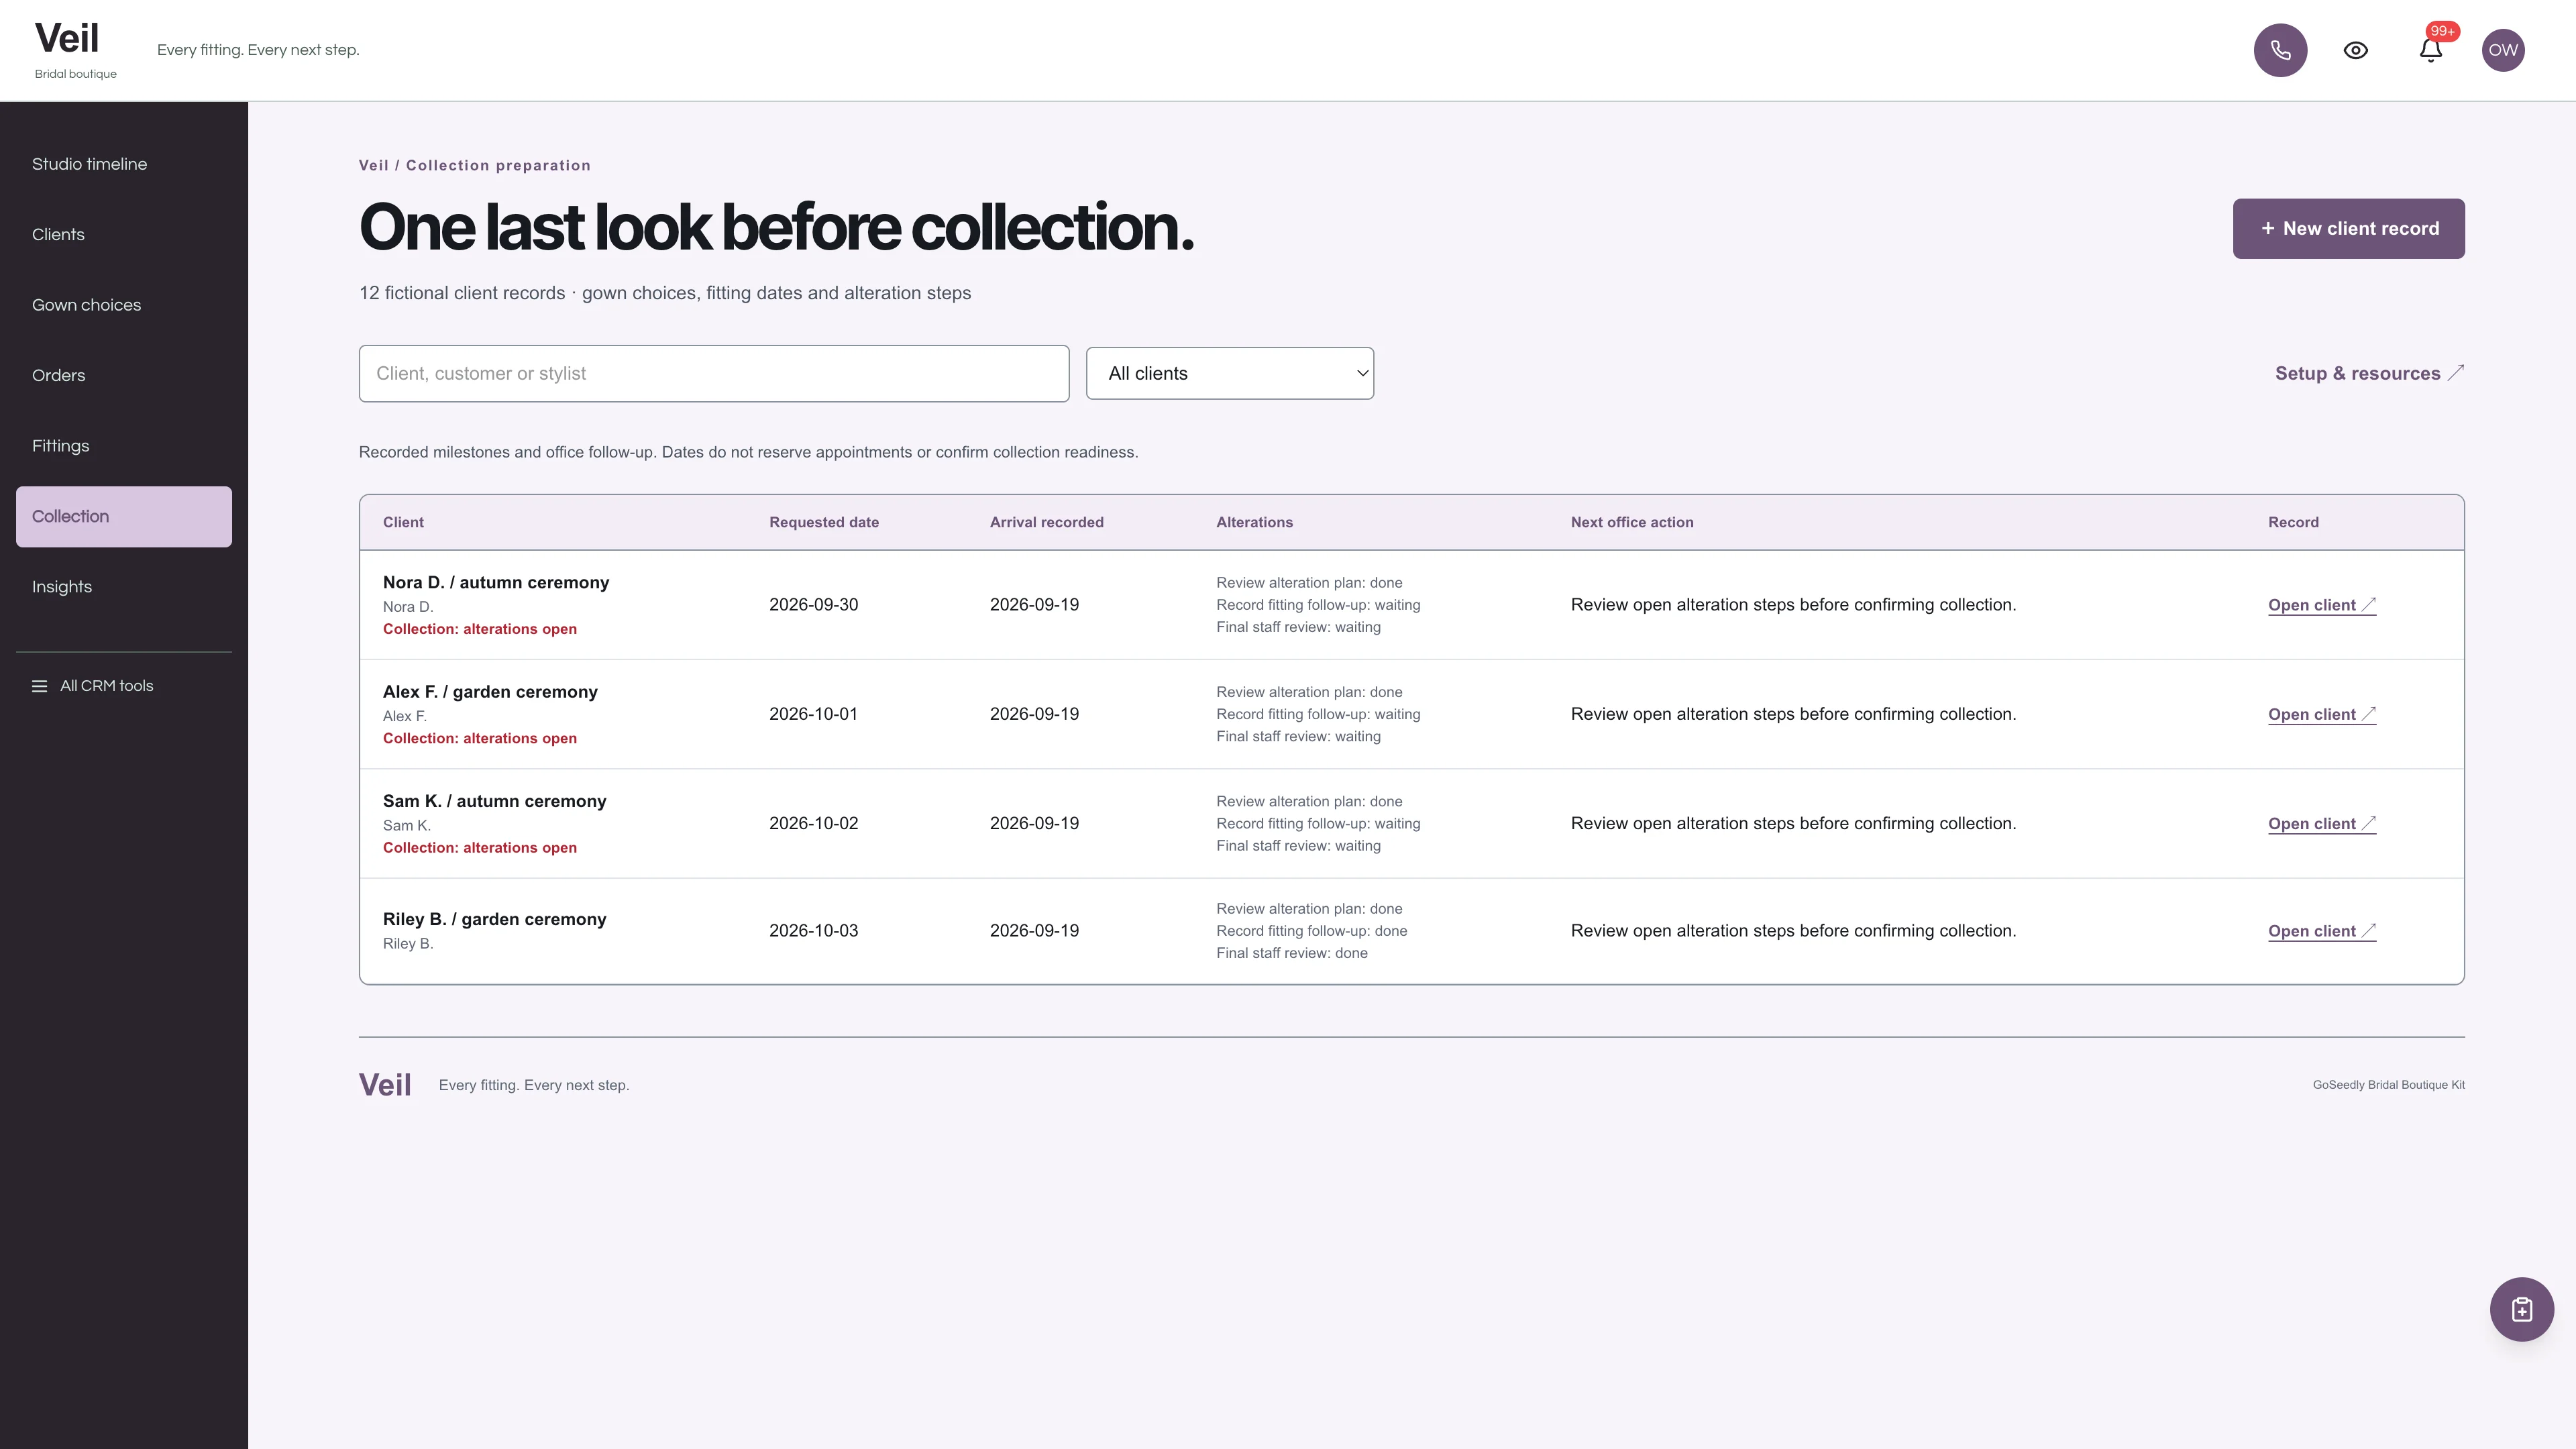Open notifications bell with 99+ badge
Viewport: 2576px width, 1449px height.
point(2431,50)
